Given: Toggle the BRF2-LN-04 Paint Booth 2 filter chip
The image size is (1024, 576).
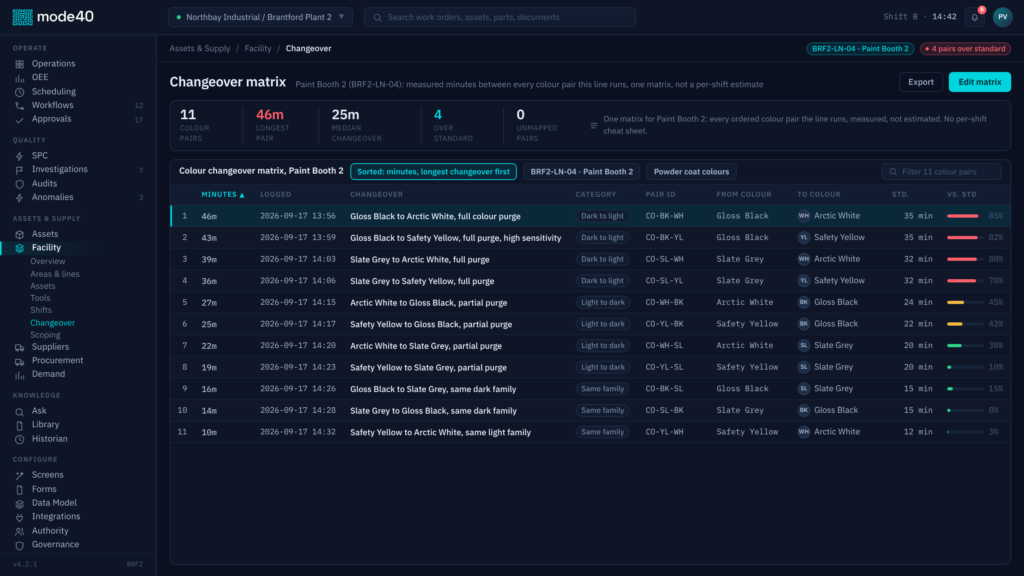Looking at the screenshot, I should 581,172.
